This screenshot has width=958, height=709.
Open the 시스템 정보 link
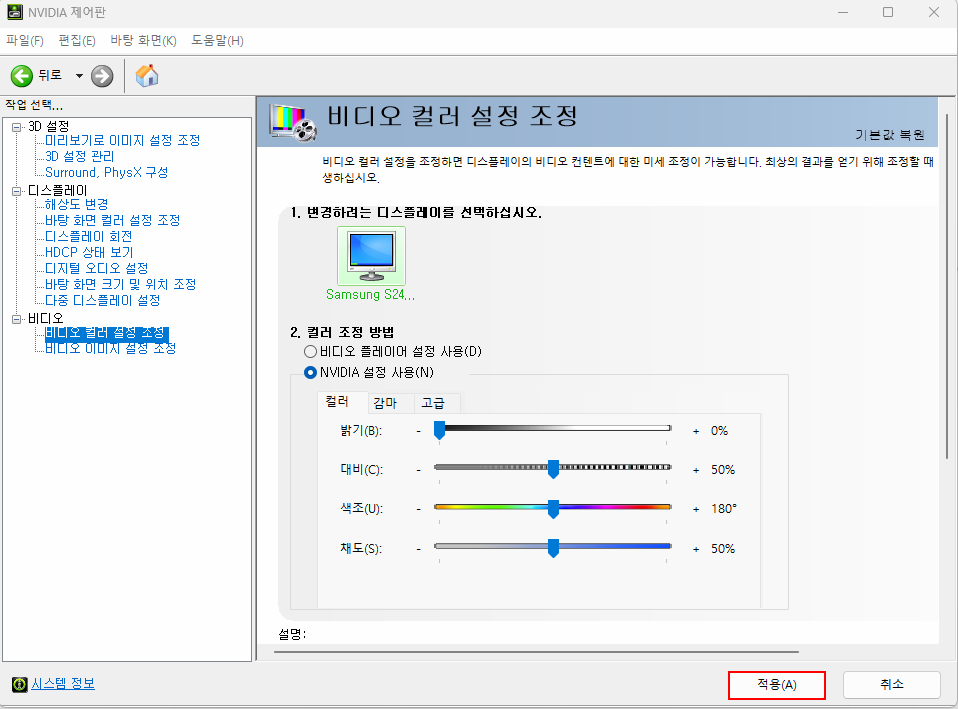click(63, 684)
